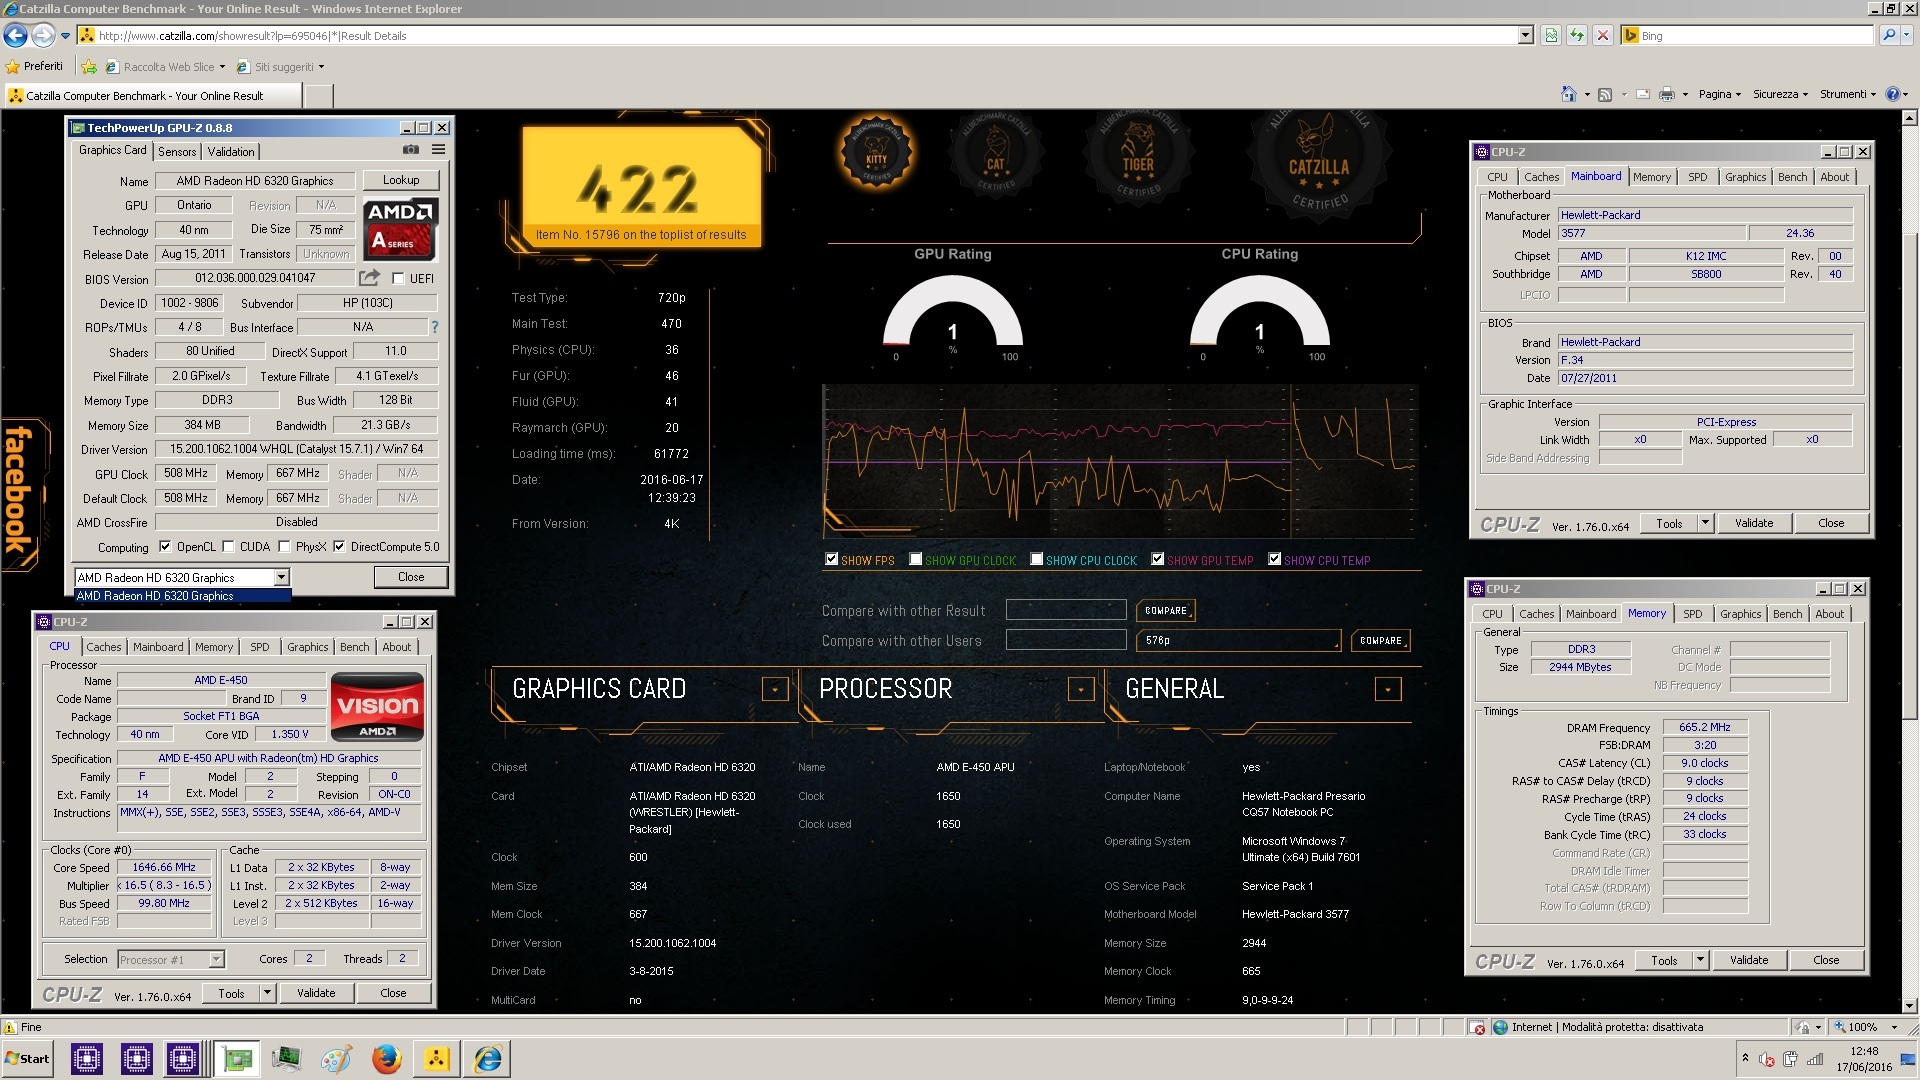Uncheck SHOW FPS checkbox
Viewport: 1920px width, 1080px height.
coord(831,559)
